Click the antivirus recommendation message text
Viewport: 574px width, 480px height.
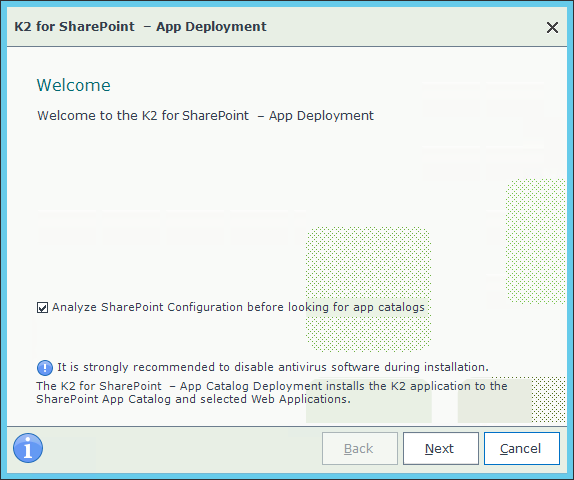[273, 367]
